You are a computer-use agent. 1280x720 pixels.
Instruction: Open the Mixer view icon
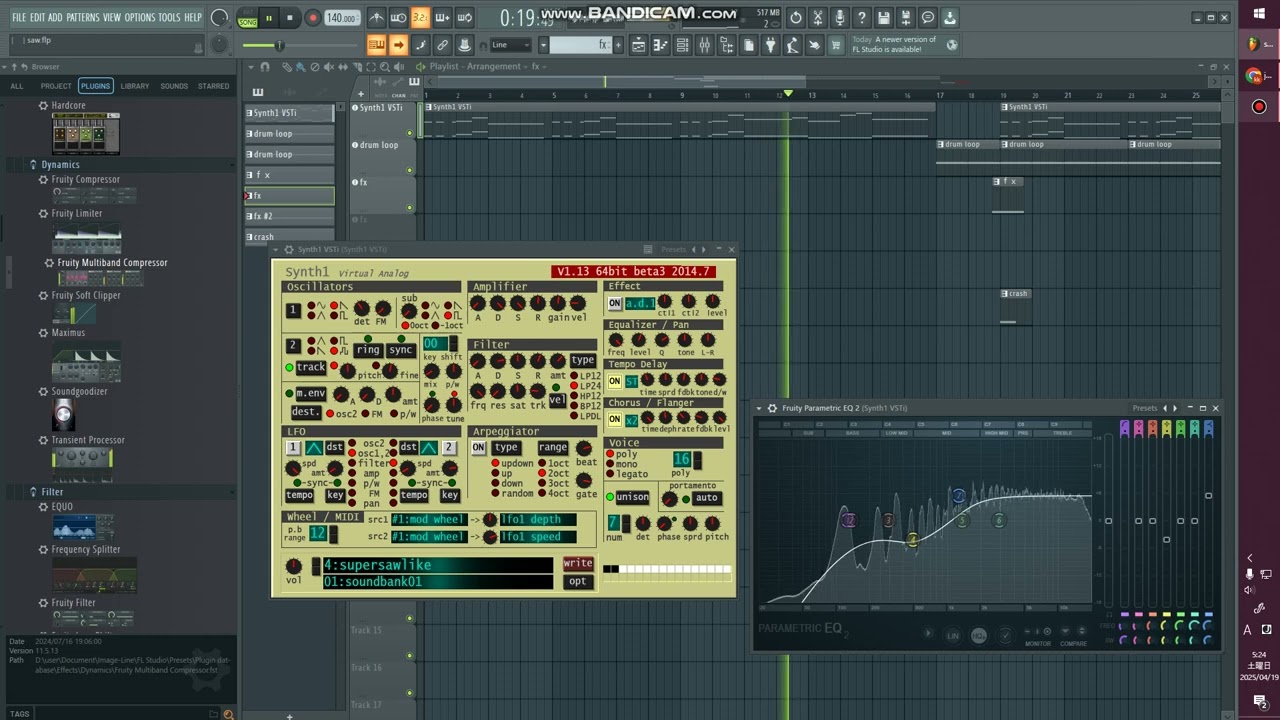[704, 45]
